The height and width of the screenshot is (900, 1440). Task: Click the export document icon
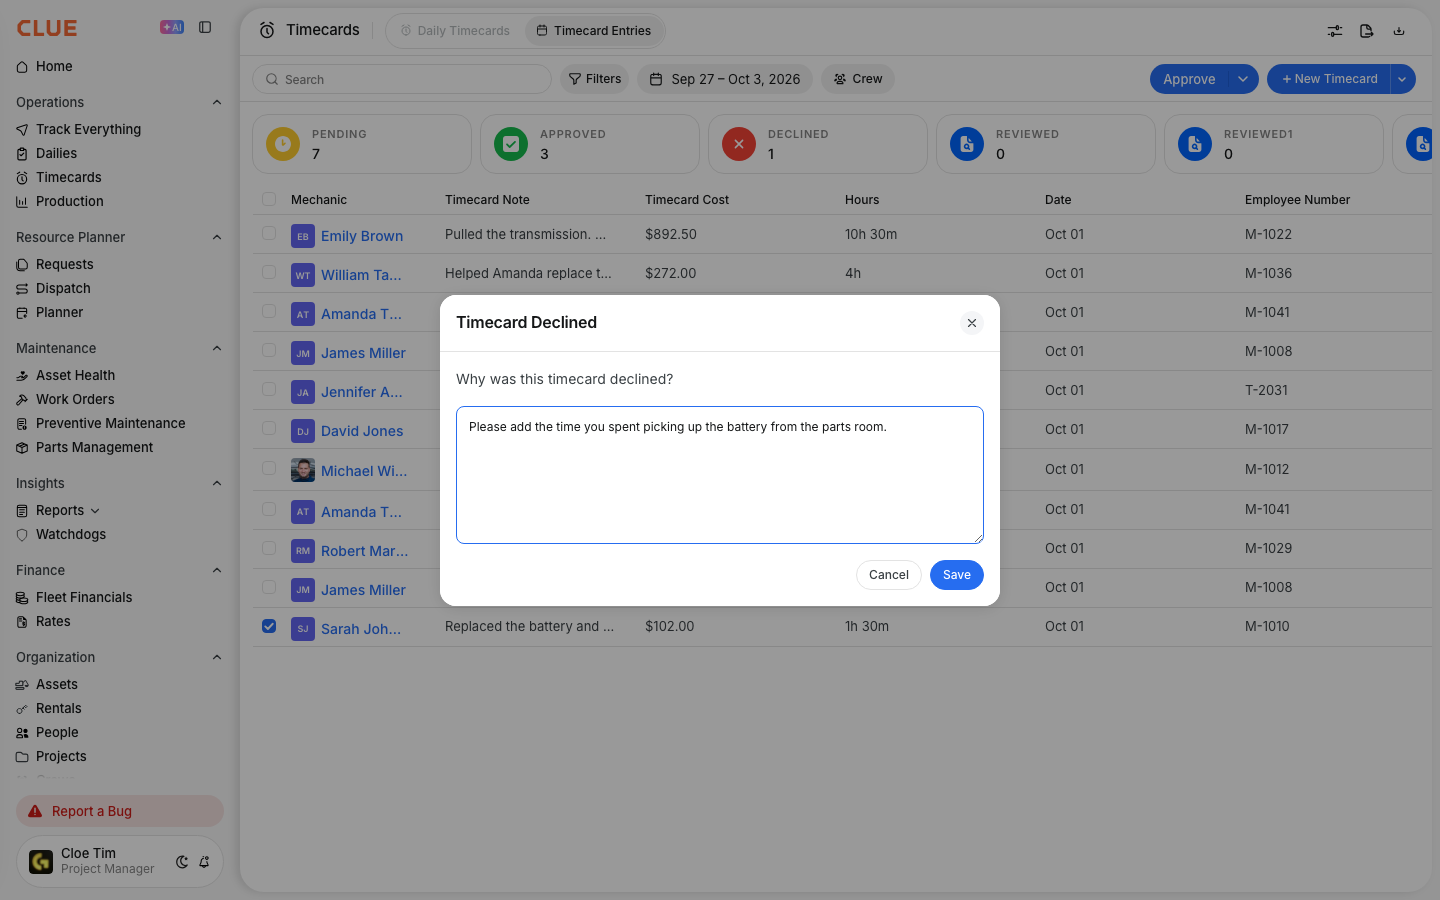(1367, 31)
